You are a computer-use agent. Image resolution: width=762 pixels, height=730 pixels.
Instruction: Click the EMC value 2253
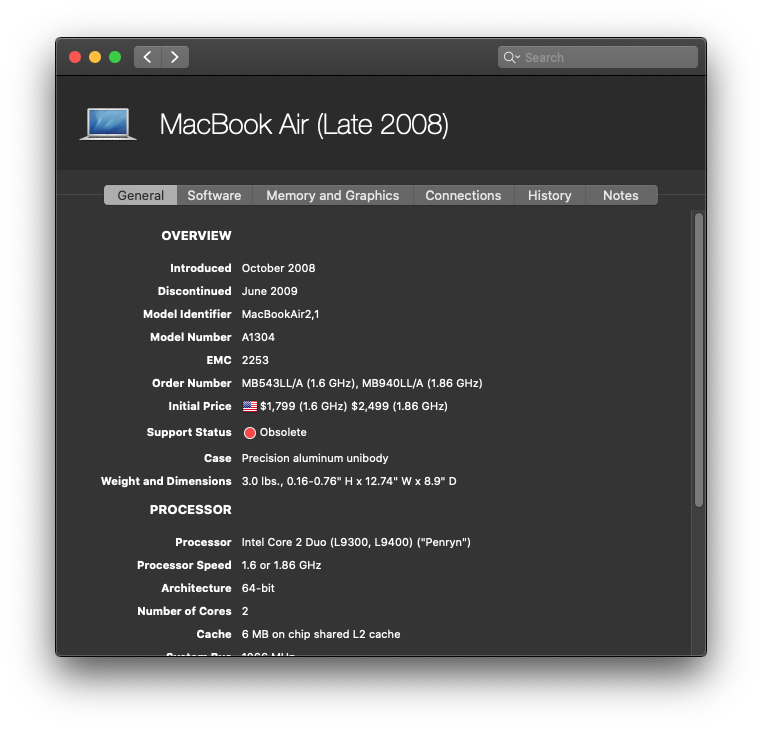click(x=255, y=360)
